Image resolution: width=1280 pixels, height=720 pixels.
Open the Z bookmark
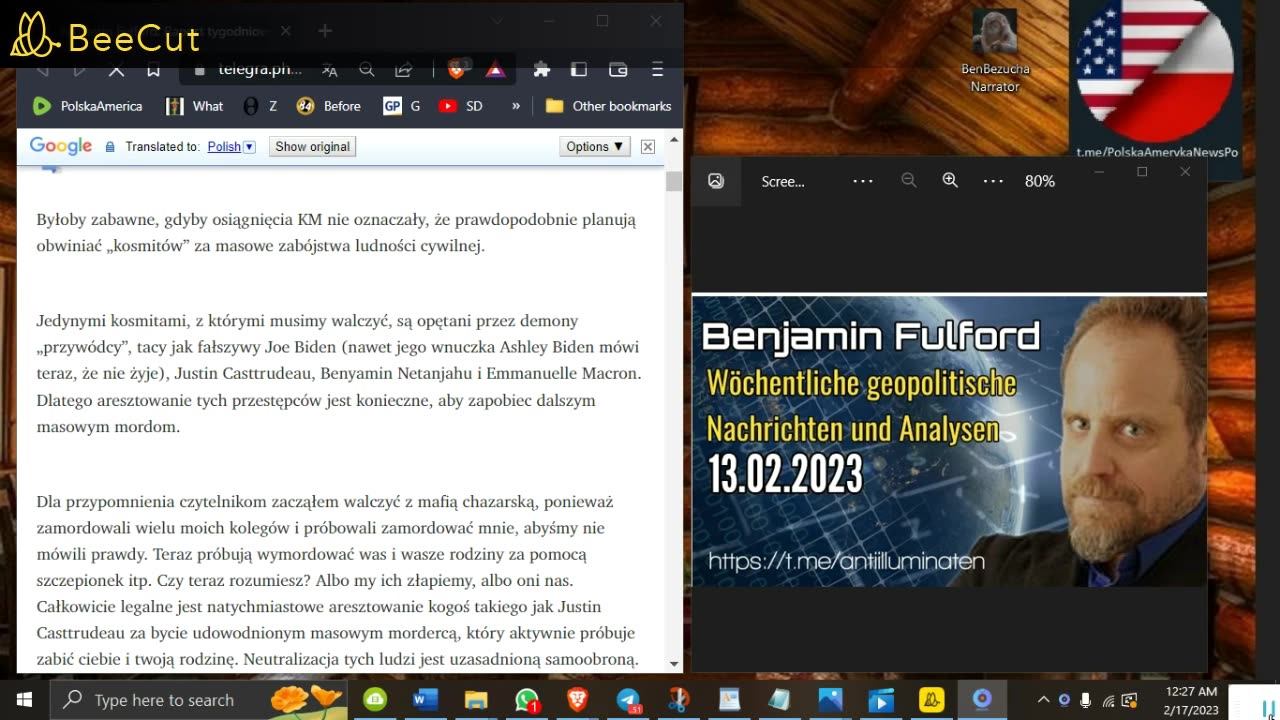pos(260,106)
